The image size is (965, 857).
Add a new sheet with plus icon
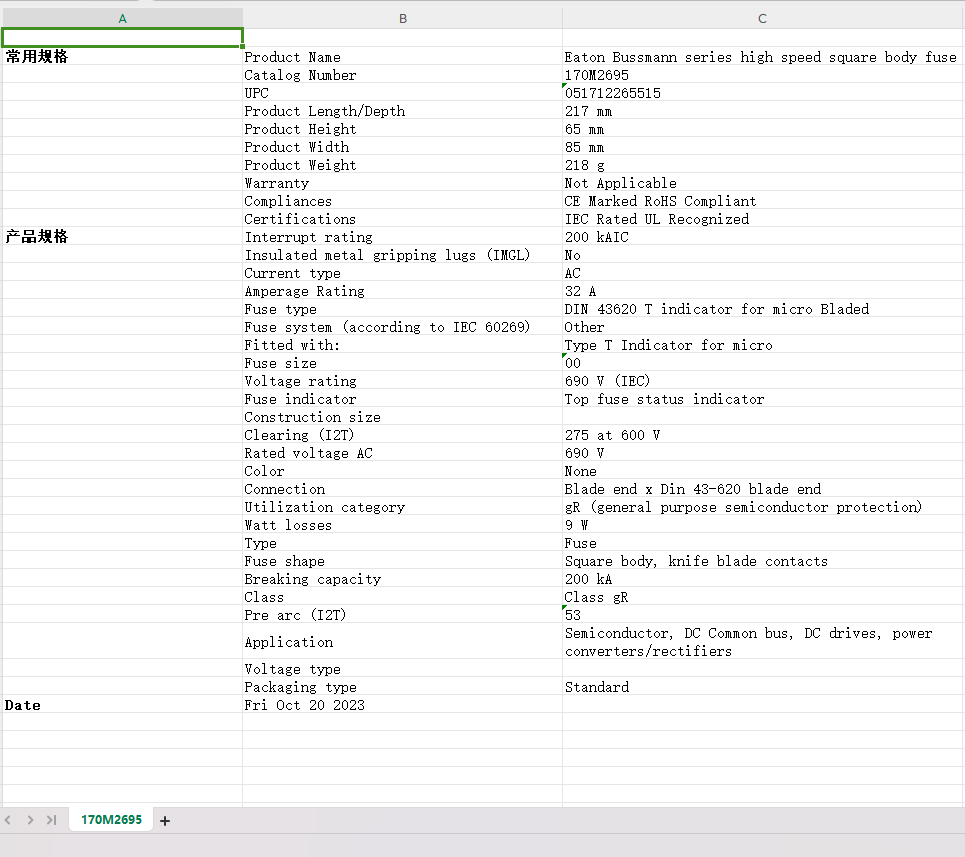click(x=165, y=821)
